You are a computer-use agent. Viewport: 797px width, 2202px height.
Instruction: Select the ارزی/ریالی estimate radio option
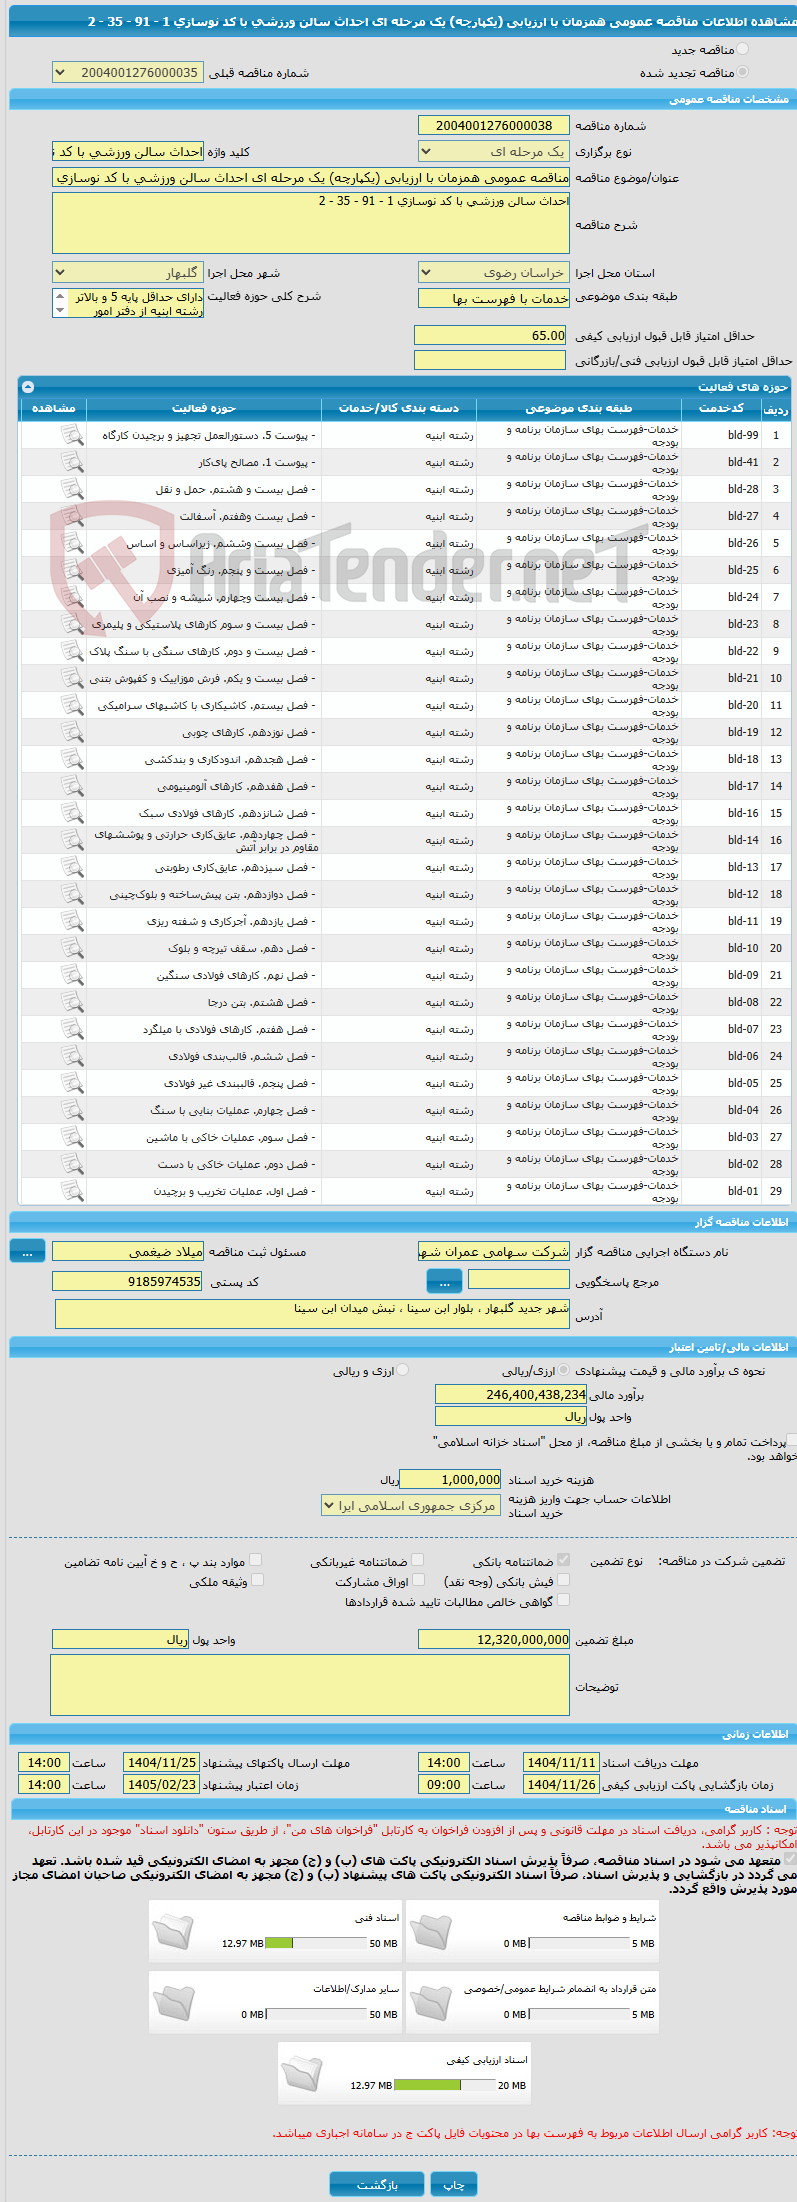coord(564,1371)
